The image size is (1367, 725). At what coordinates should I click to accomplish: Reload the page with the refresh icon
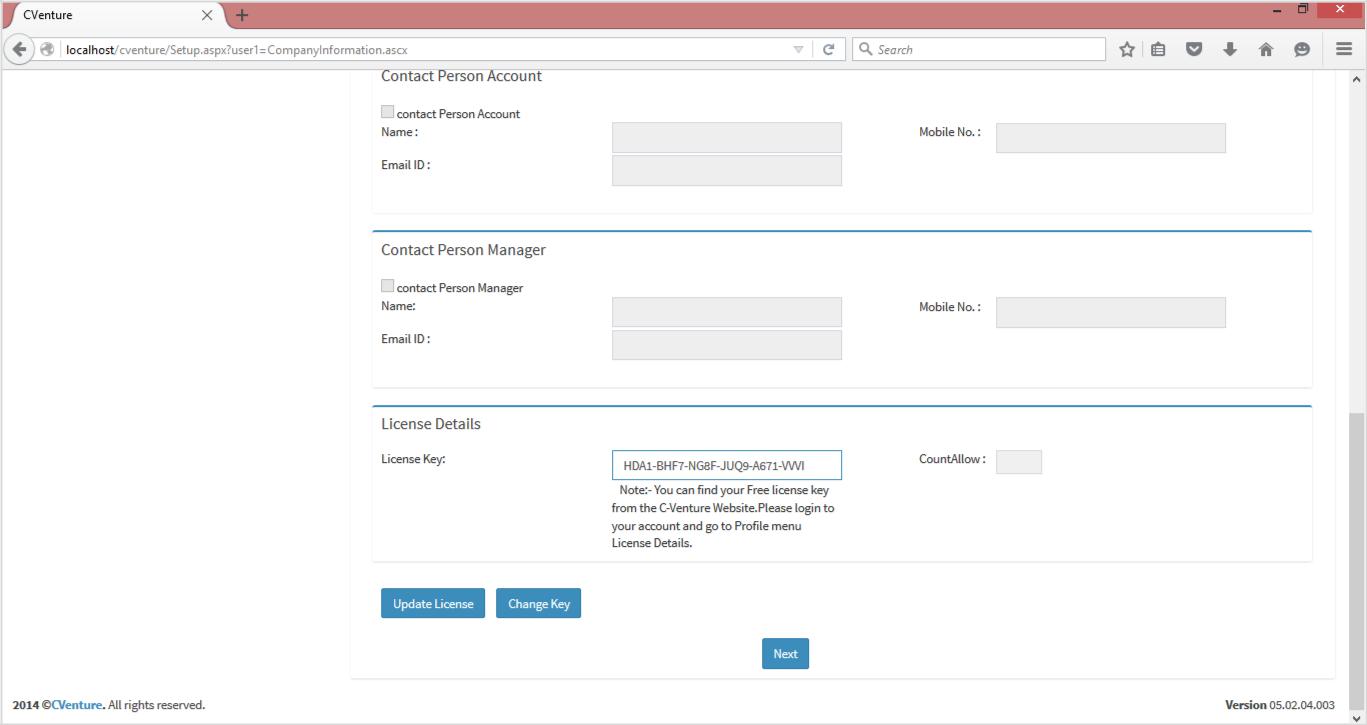point(828,50)
